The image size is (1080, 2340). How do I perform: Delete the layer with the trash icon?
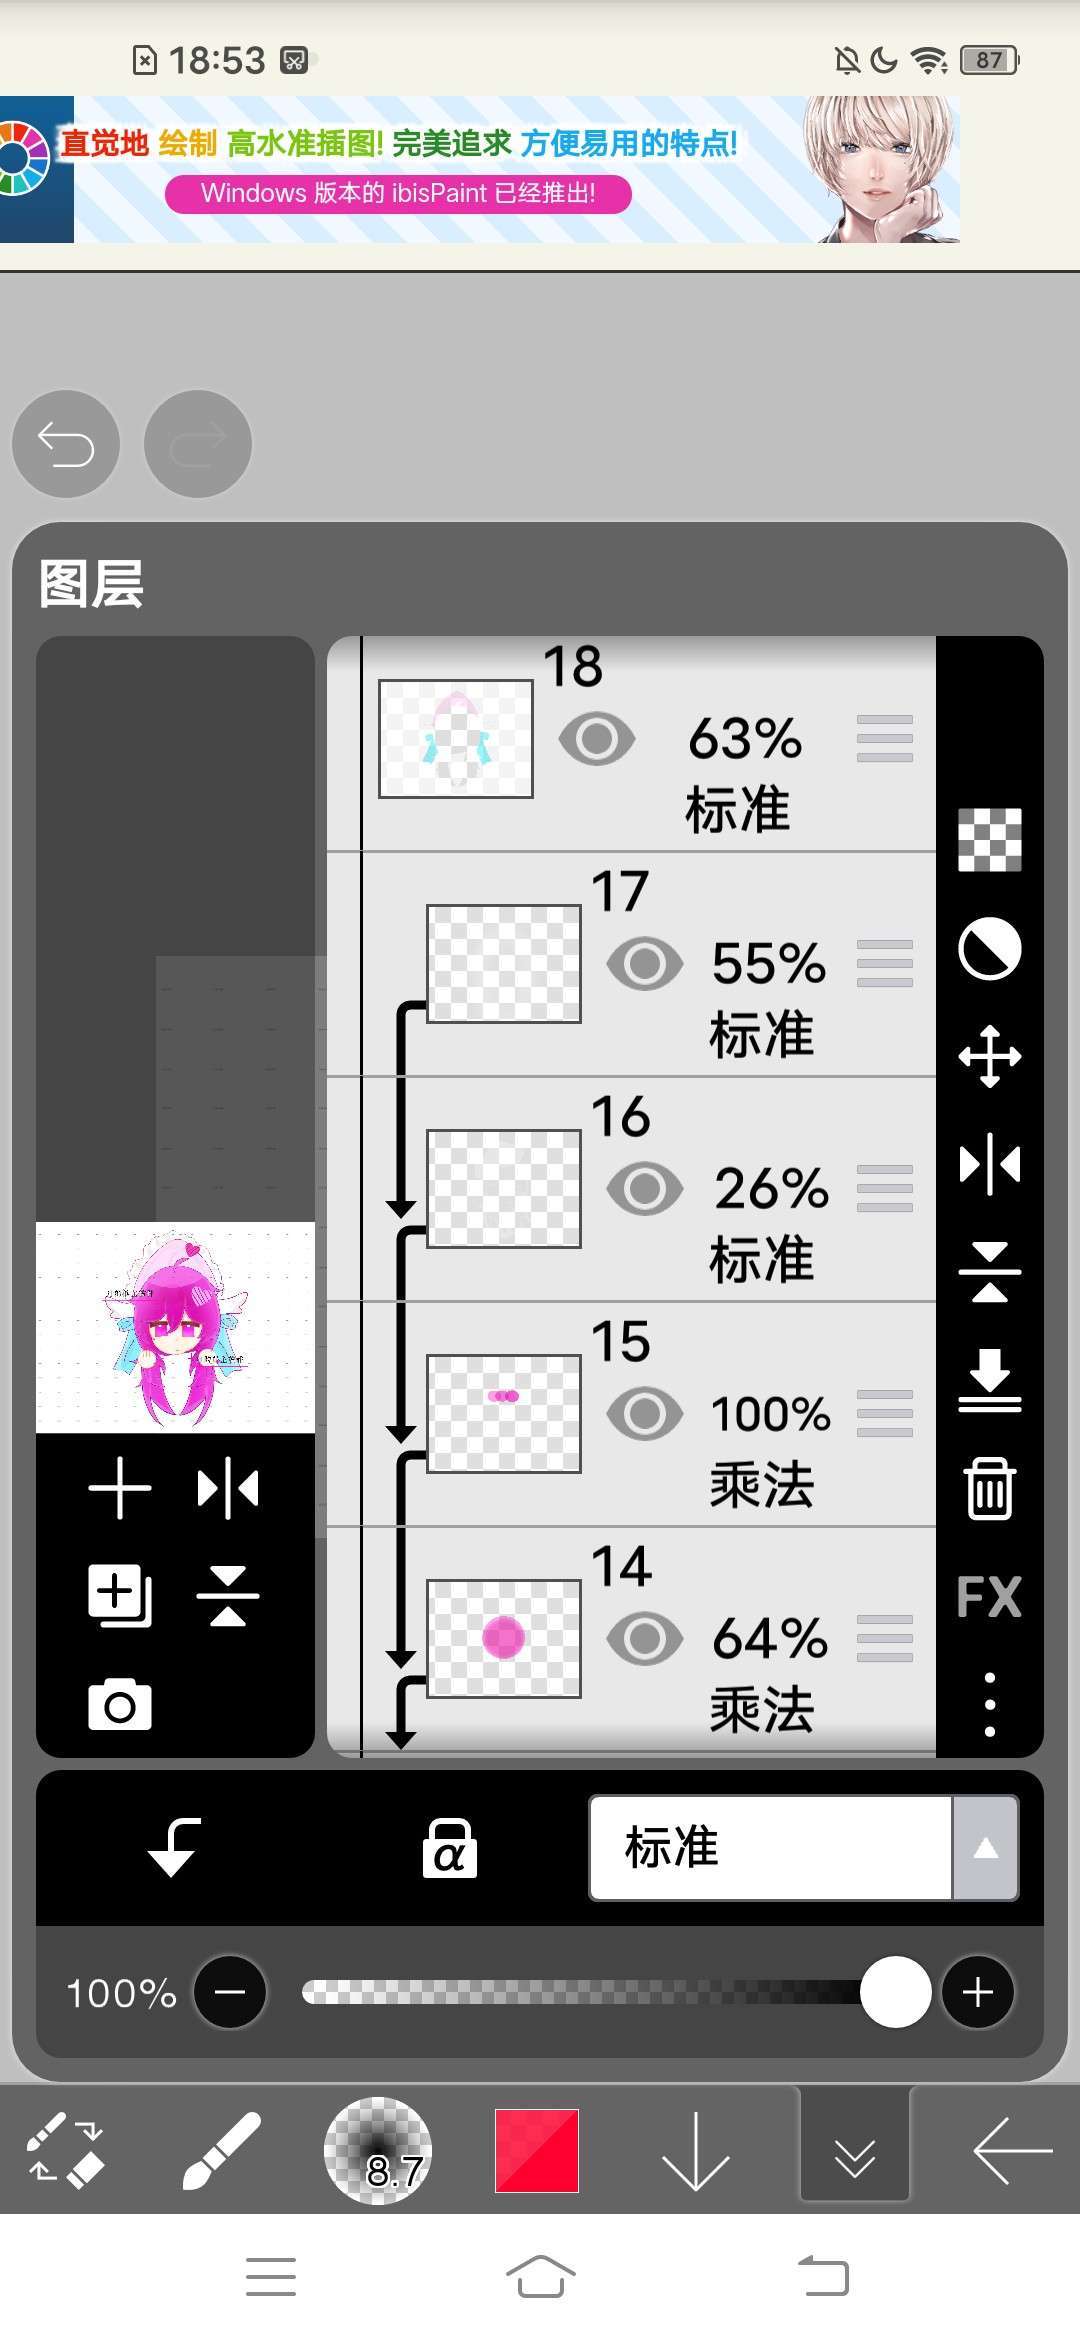point(989,1489)
